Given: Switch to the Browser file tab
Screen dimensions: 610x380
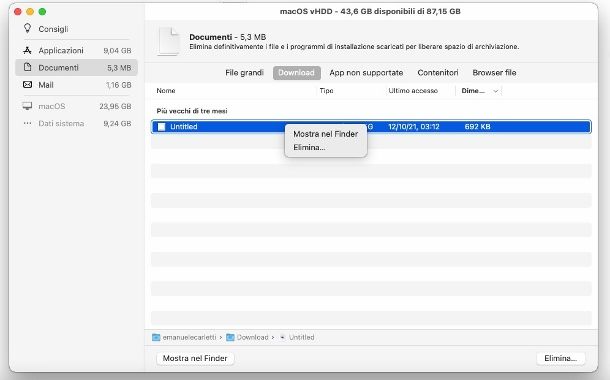Looking at the screenshot, I should (x=494, y=73).
